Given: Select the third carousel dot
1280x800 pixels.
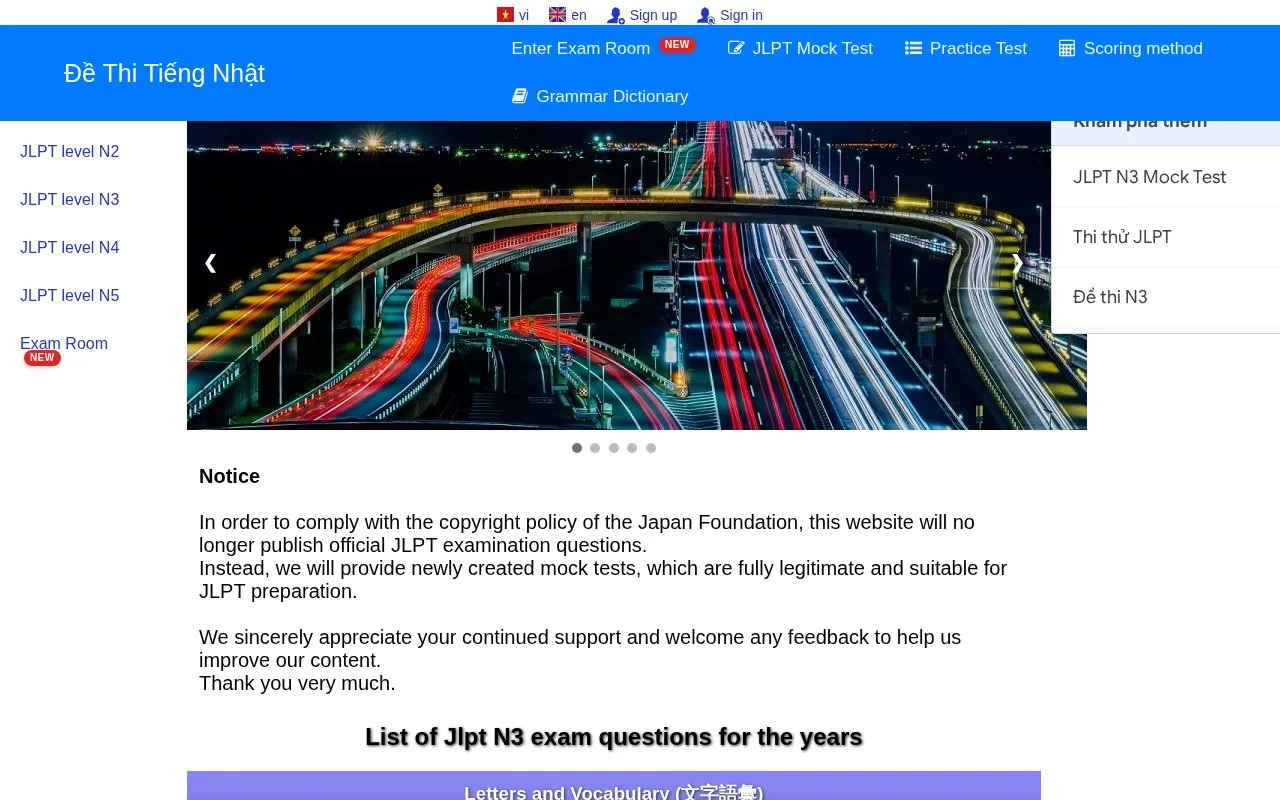Looking at the screenshot, I should click(x=614, y=448).
